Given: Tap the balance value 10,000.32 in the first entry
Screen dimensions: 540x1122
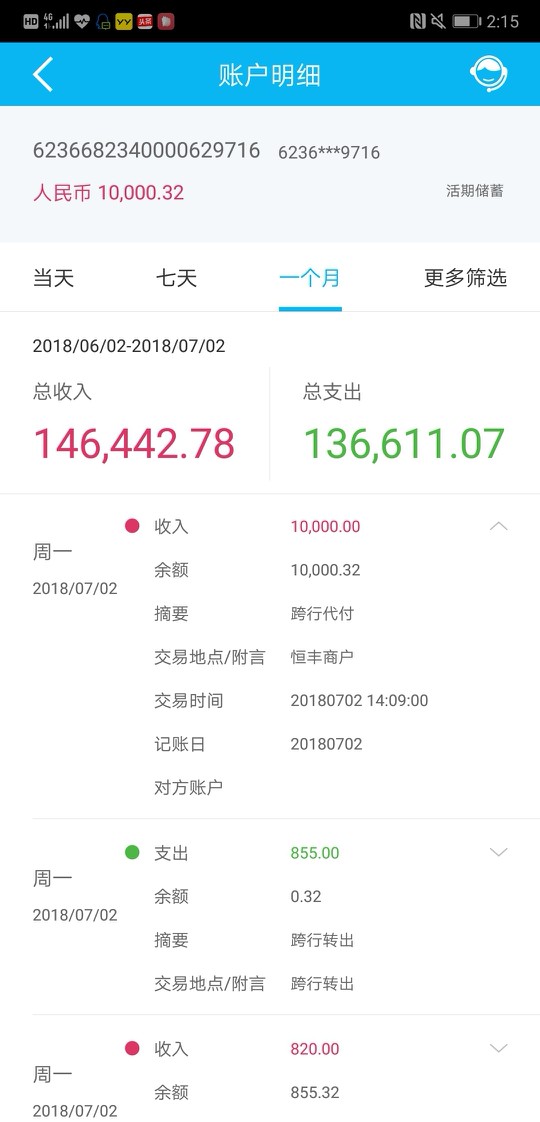Looking at the screenshot, I should [325, 570].
